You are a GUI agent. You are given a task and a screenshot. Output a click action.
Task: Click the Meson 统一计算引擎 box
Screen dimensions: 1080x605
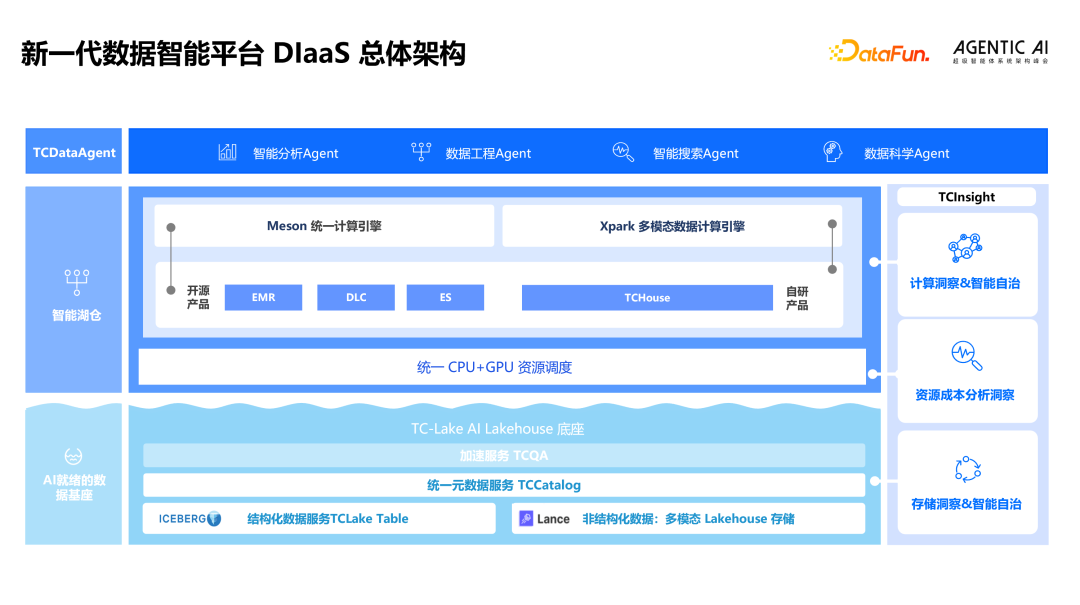(x=324, y=226)
